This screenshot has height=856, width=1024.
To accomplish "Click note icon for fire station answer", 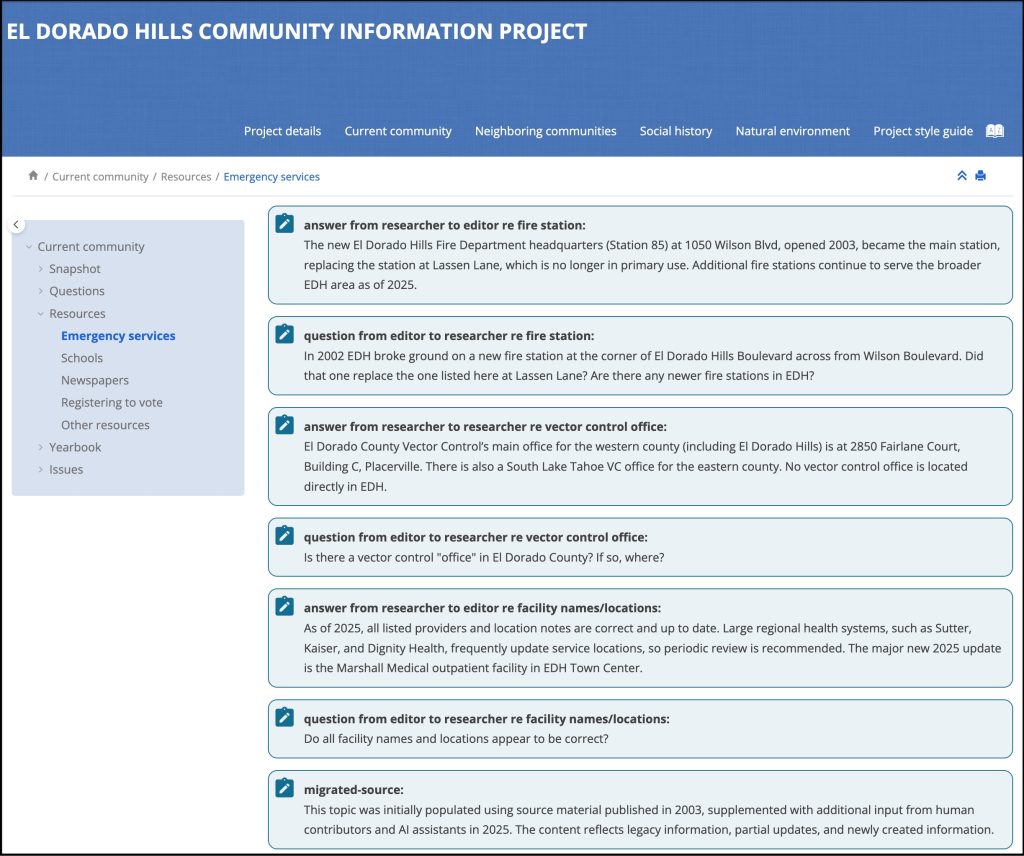I will tap(285, 224).
